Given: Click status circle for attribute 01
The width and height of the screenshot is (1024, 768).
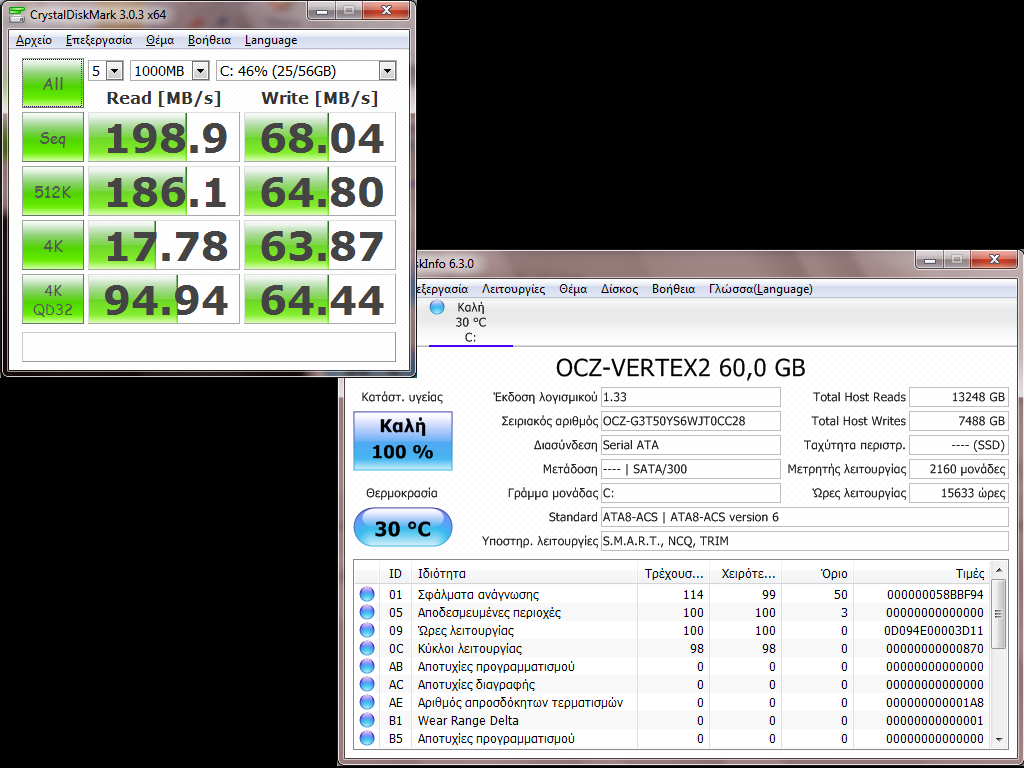Looking at the screenshot, I should click(x=367, y=594).
